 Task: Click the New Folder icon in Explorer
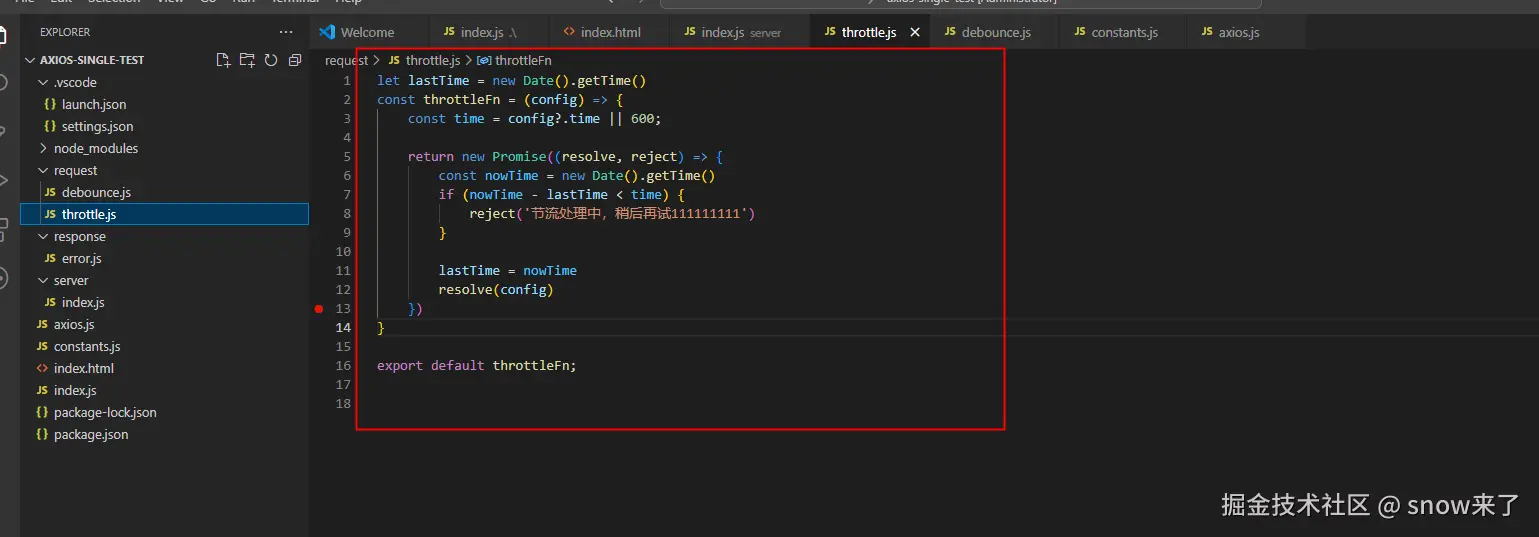247,60
